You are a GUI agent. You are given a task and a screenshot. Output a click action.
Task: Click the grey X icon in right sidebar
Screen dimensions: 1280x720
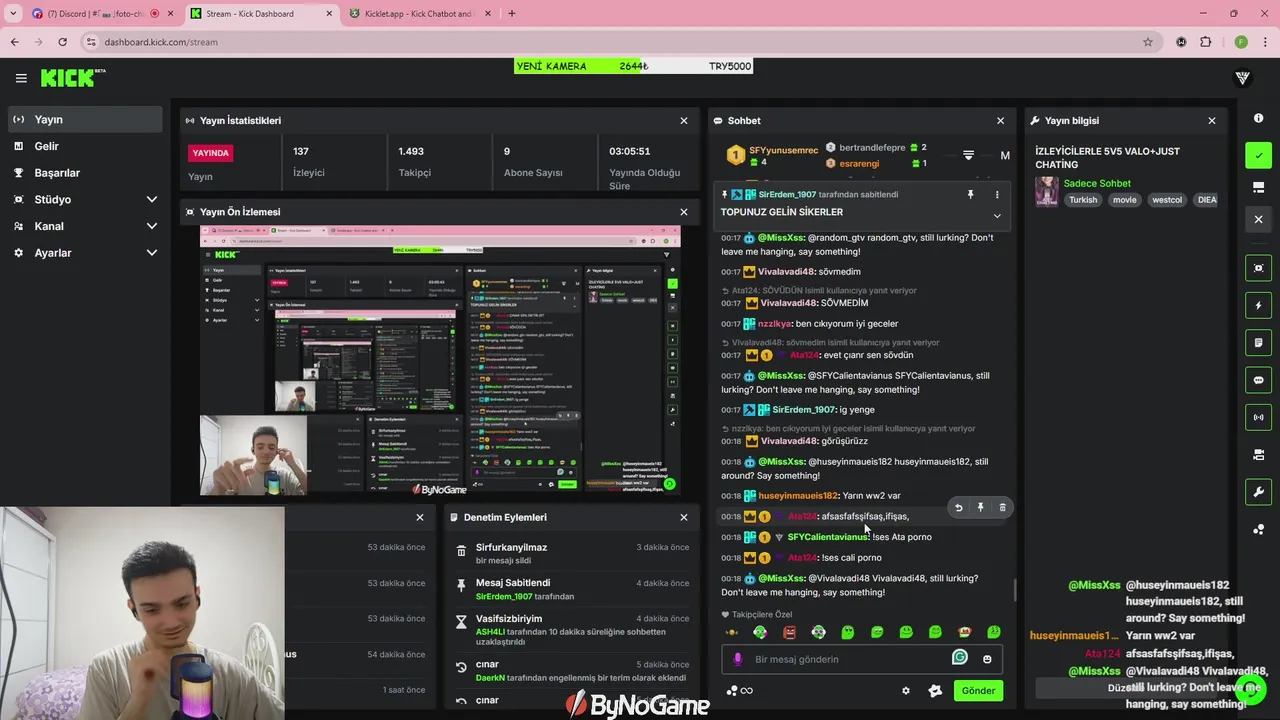tap(1258, 219)
